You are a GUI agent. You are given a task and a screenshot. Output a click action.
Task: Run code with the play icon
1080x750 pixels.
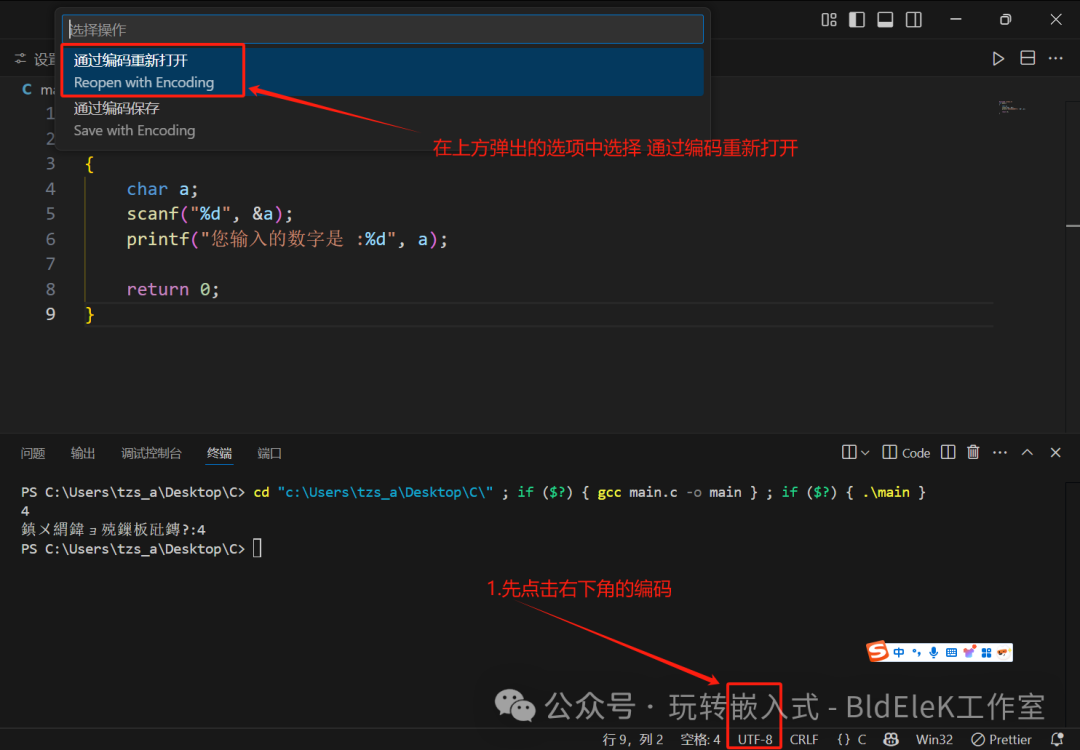998,59
